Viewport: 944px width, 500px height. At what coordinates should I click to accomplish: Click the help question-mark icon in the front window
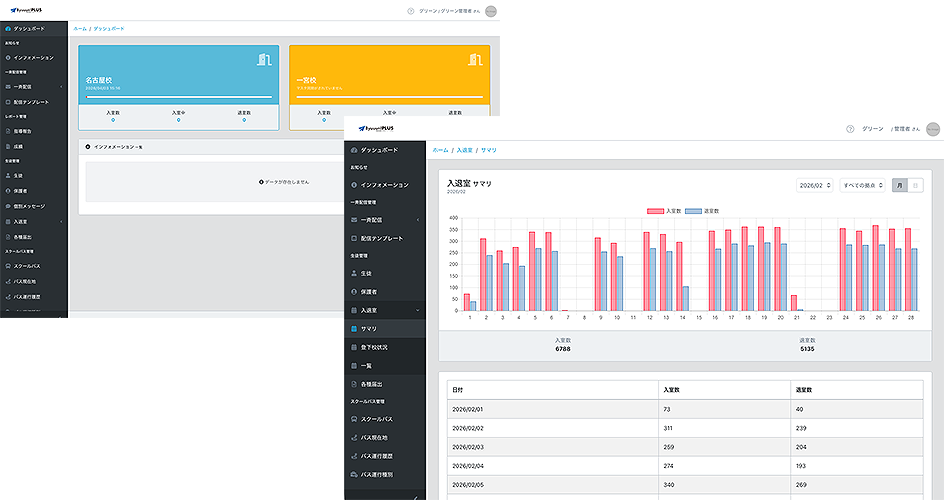click(850, 129)
